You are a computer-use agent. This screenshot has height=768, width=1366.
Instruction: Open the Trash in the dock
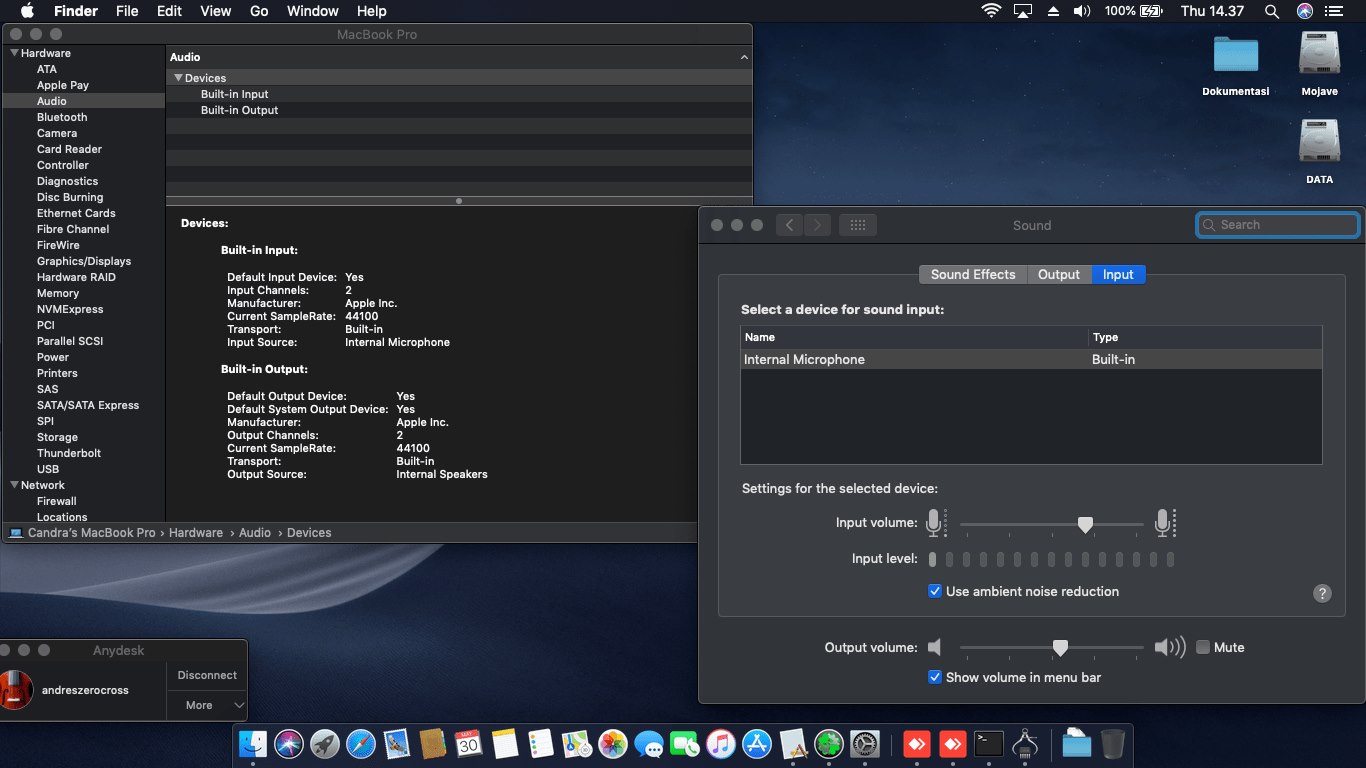tap(1113, 743)
